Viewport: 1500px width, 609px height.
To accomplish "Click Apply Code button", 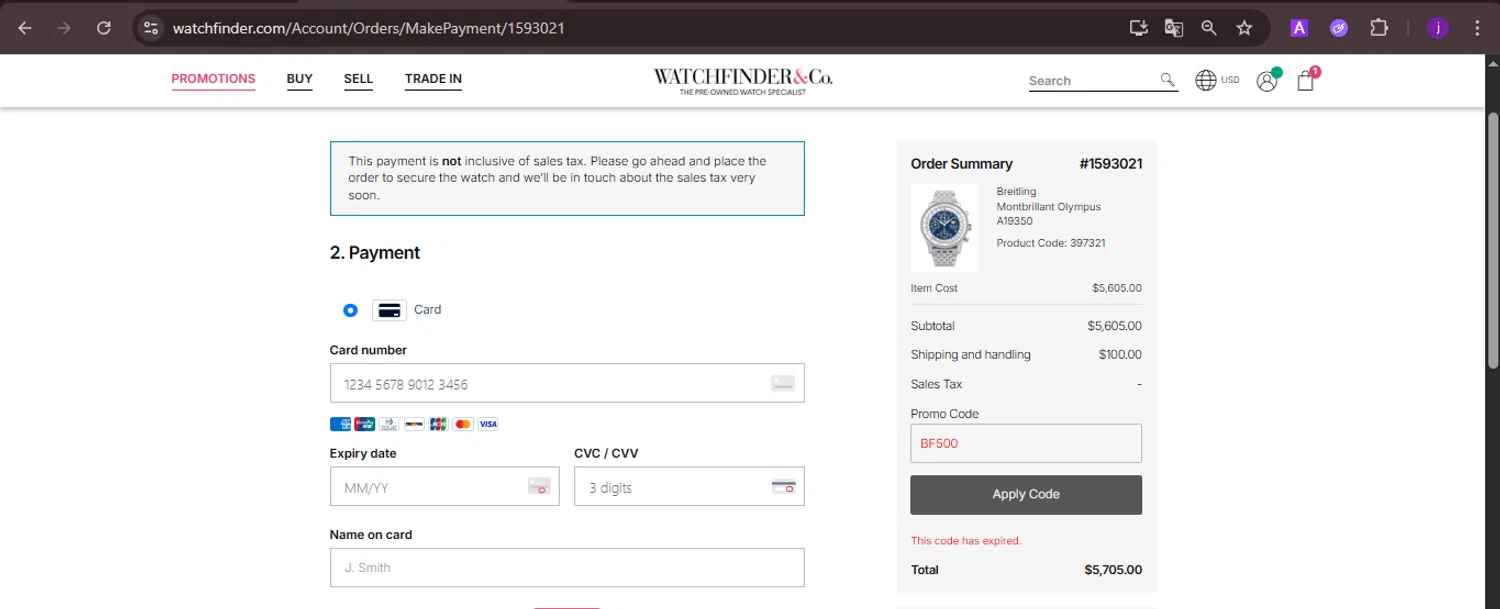I will point(1026,494).
